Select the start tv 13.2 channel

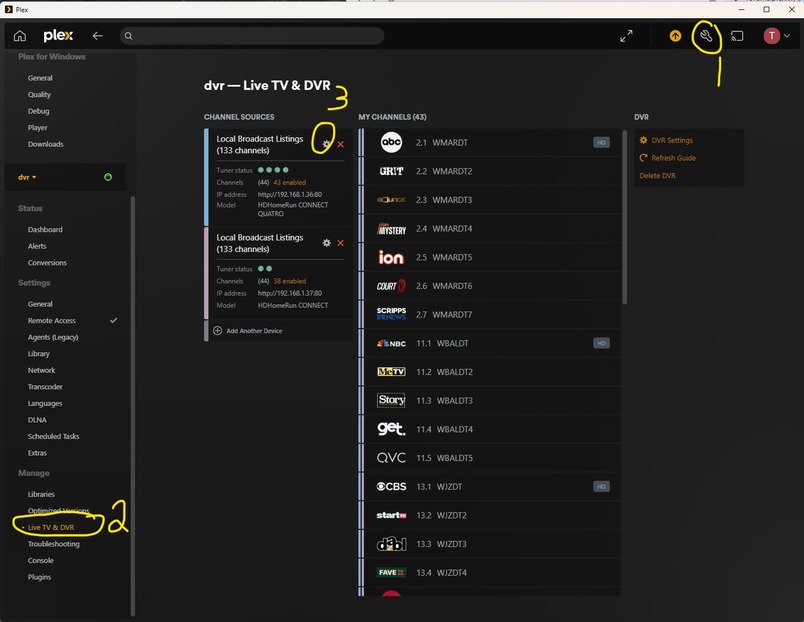(489, 515)
